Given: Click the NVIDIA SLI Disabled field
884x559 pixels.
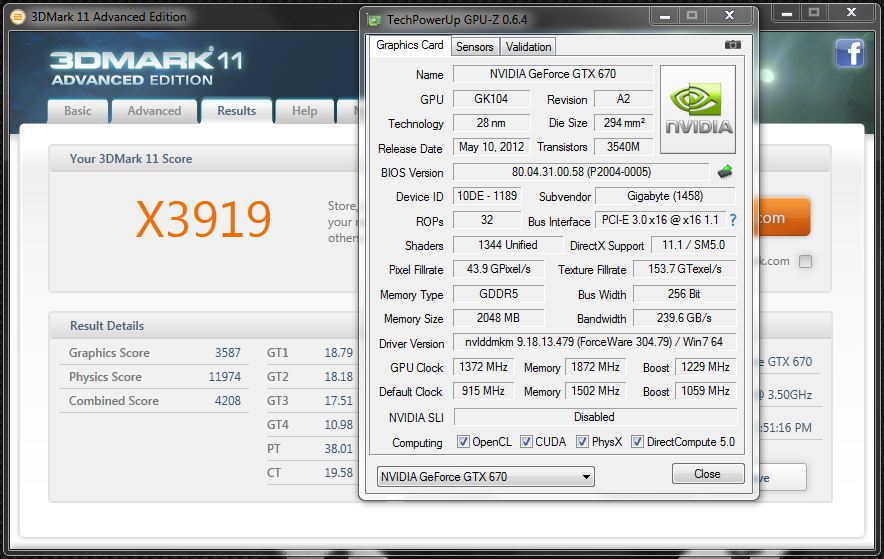Looking at the screenshot, I should point(595,417).
